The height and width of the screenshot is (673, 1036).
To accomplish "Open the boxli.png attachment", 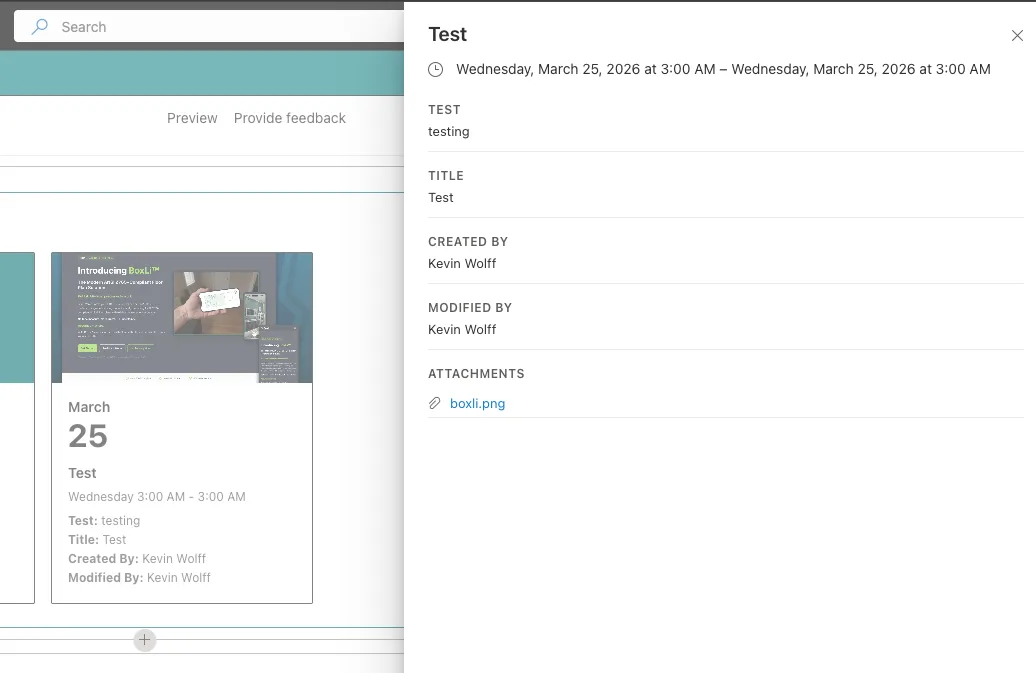I will (x=477, y=404).
